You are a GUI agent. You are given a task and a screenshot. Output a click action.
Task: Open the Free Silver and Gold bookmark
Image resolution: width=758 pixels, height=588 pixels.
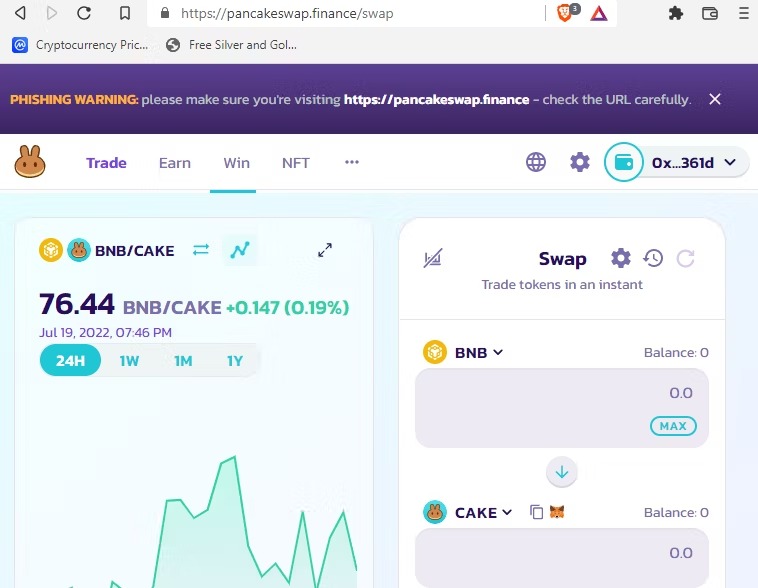(231, 45)
